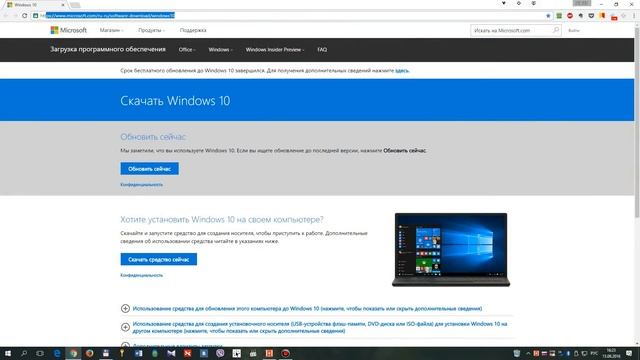Click the red Adblock extension icon
Viewport: 640px width, 360px height.
click(570, 16)
